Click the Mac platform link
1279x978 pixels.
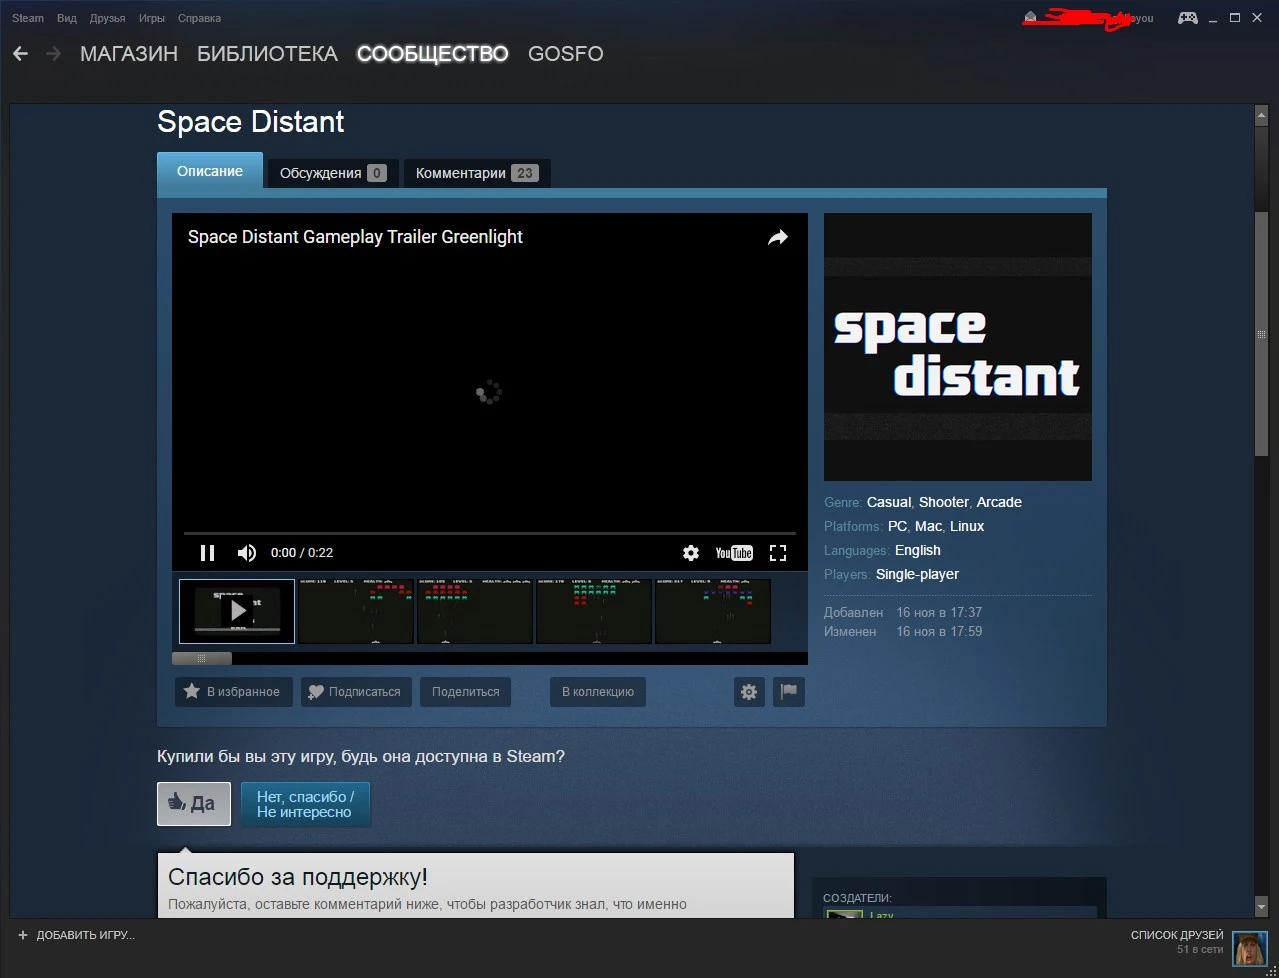[928, 526]
